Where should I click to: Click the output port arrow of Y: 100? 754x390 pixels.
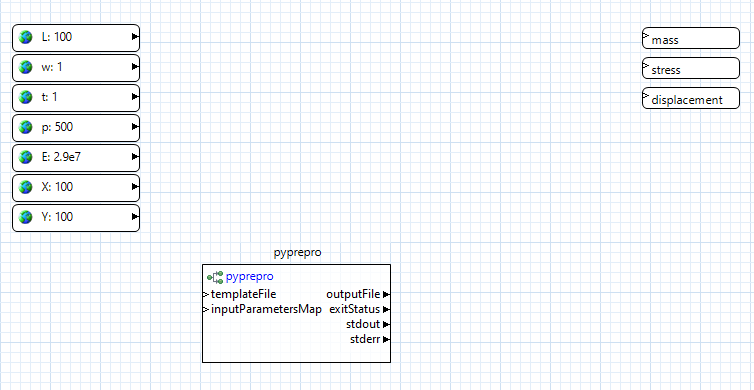[135, 217]
